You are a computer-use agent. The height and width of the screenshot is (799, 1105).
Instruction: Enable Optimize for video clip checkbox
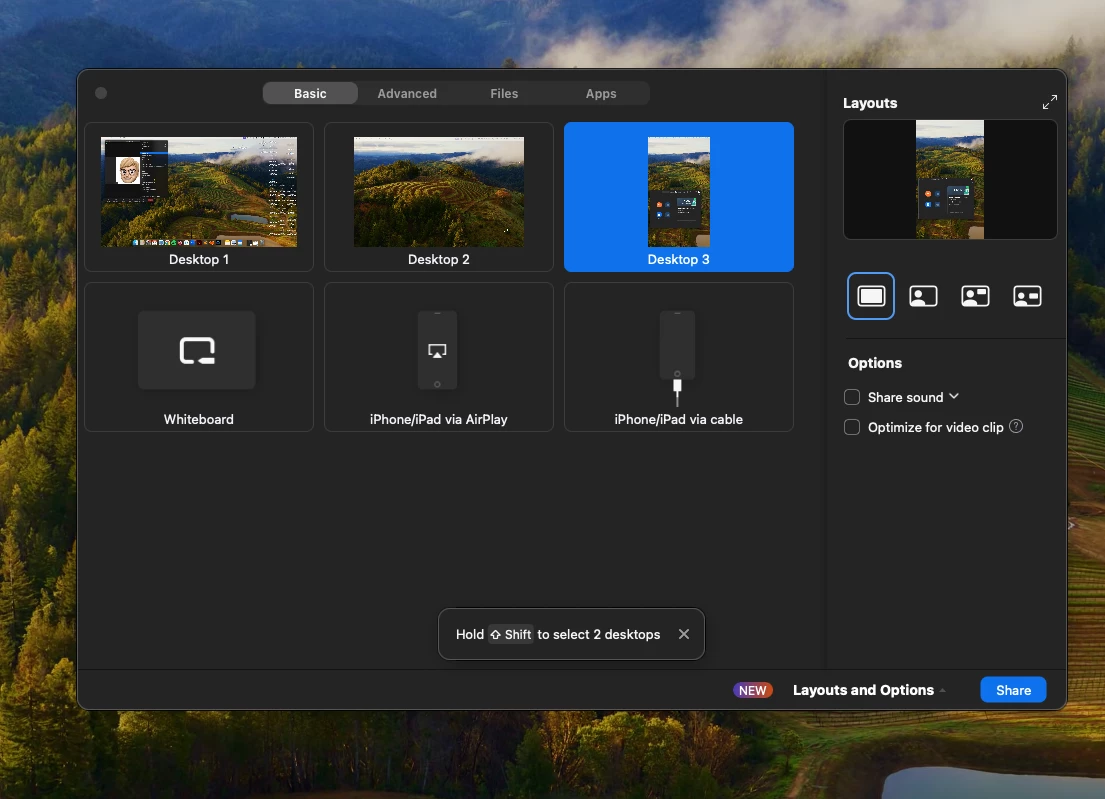(x=851, y=427)
